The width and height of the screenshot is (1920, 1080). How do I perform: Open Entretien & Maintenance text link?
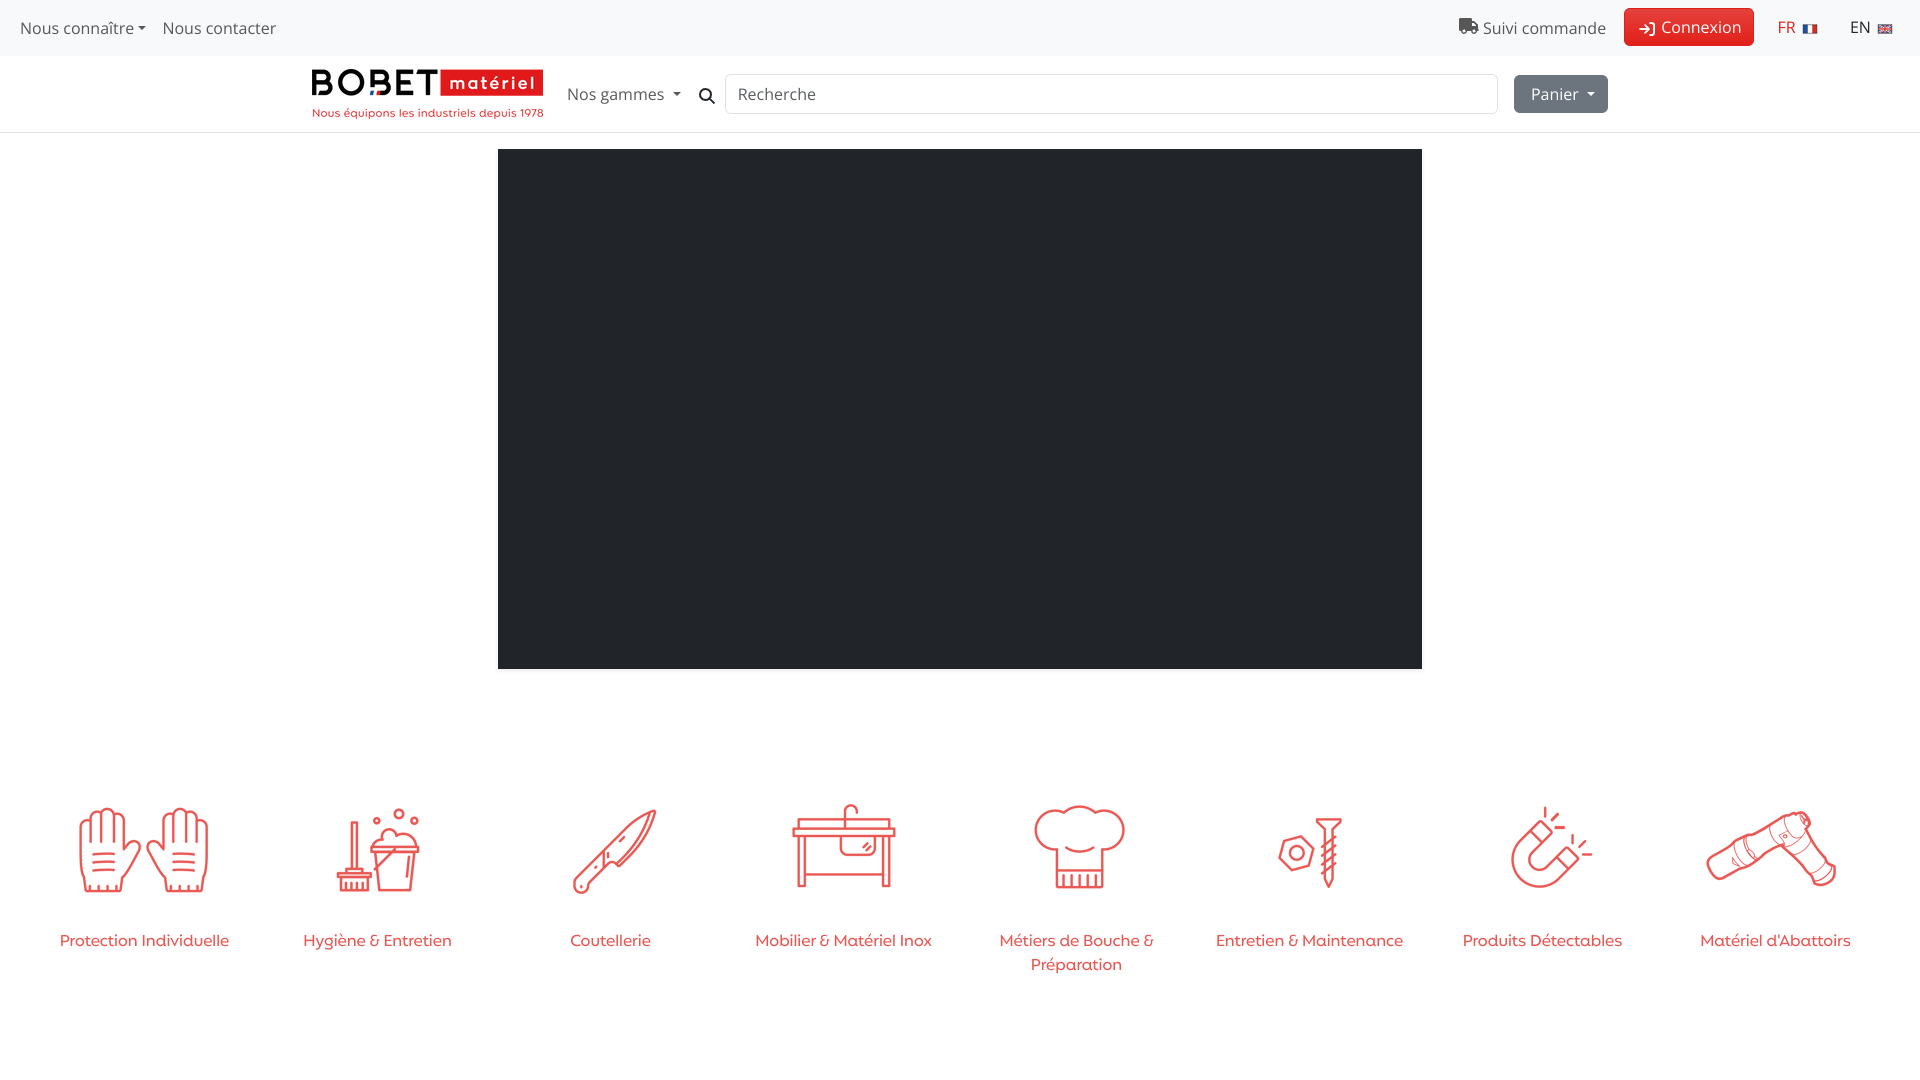coord(1309,941)
